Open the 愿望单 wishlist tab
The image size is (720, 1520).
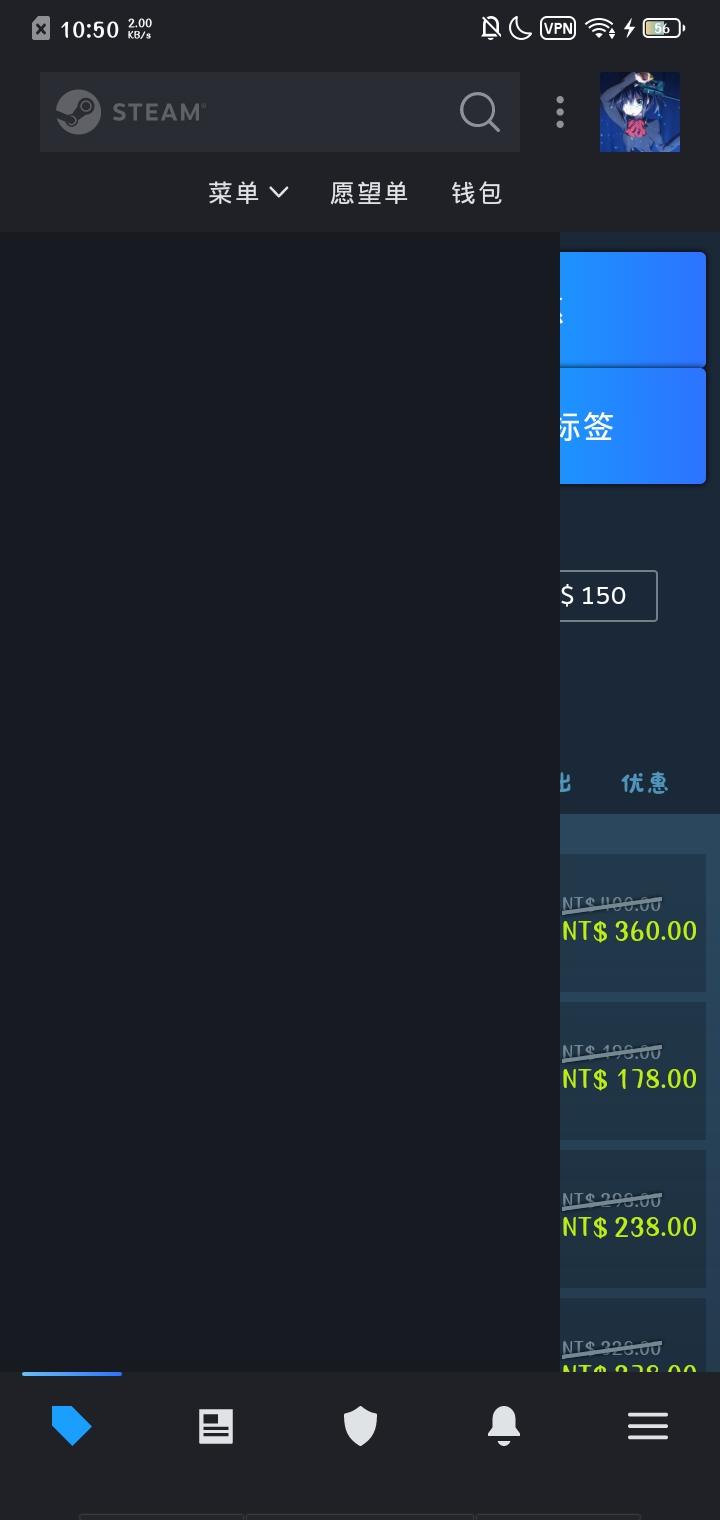(x=369, y=193)
